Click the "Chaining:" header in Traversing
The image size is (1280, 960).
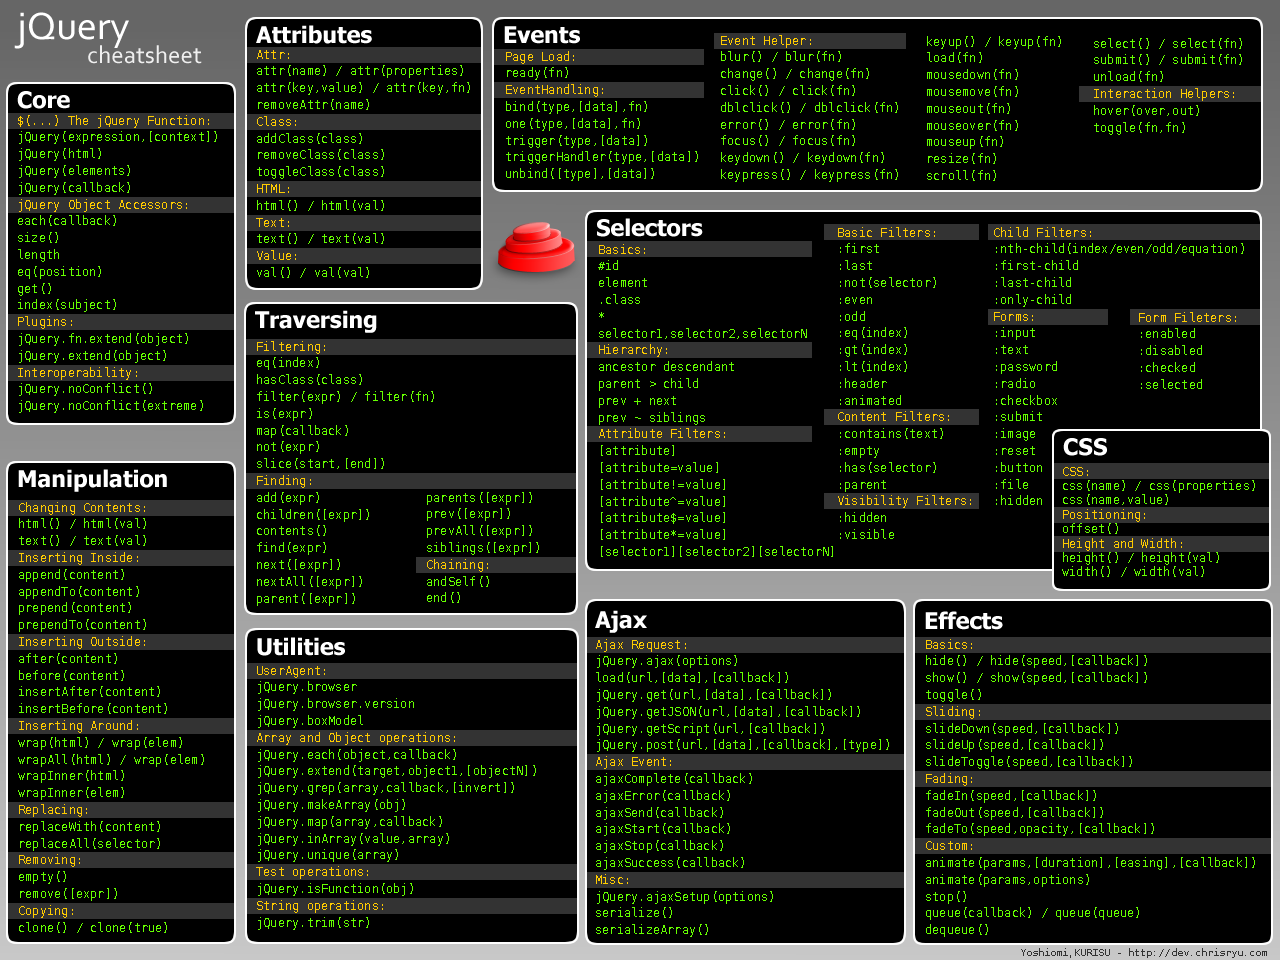pyautogui.click(x=456, y=565)
